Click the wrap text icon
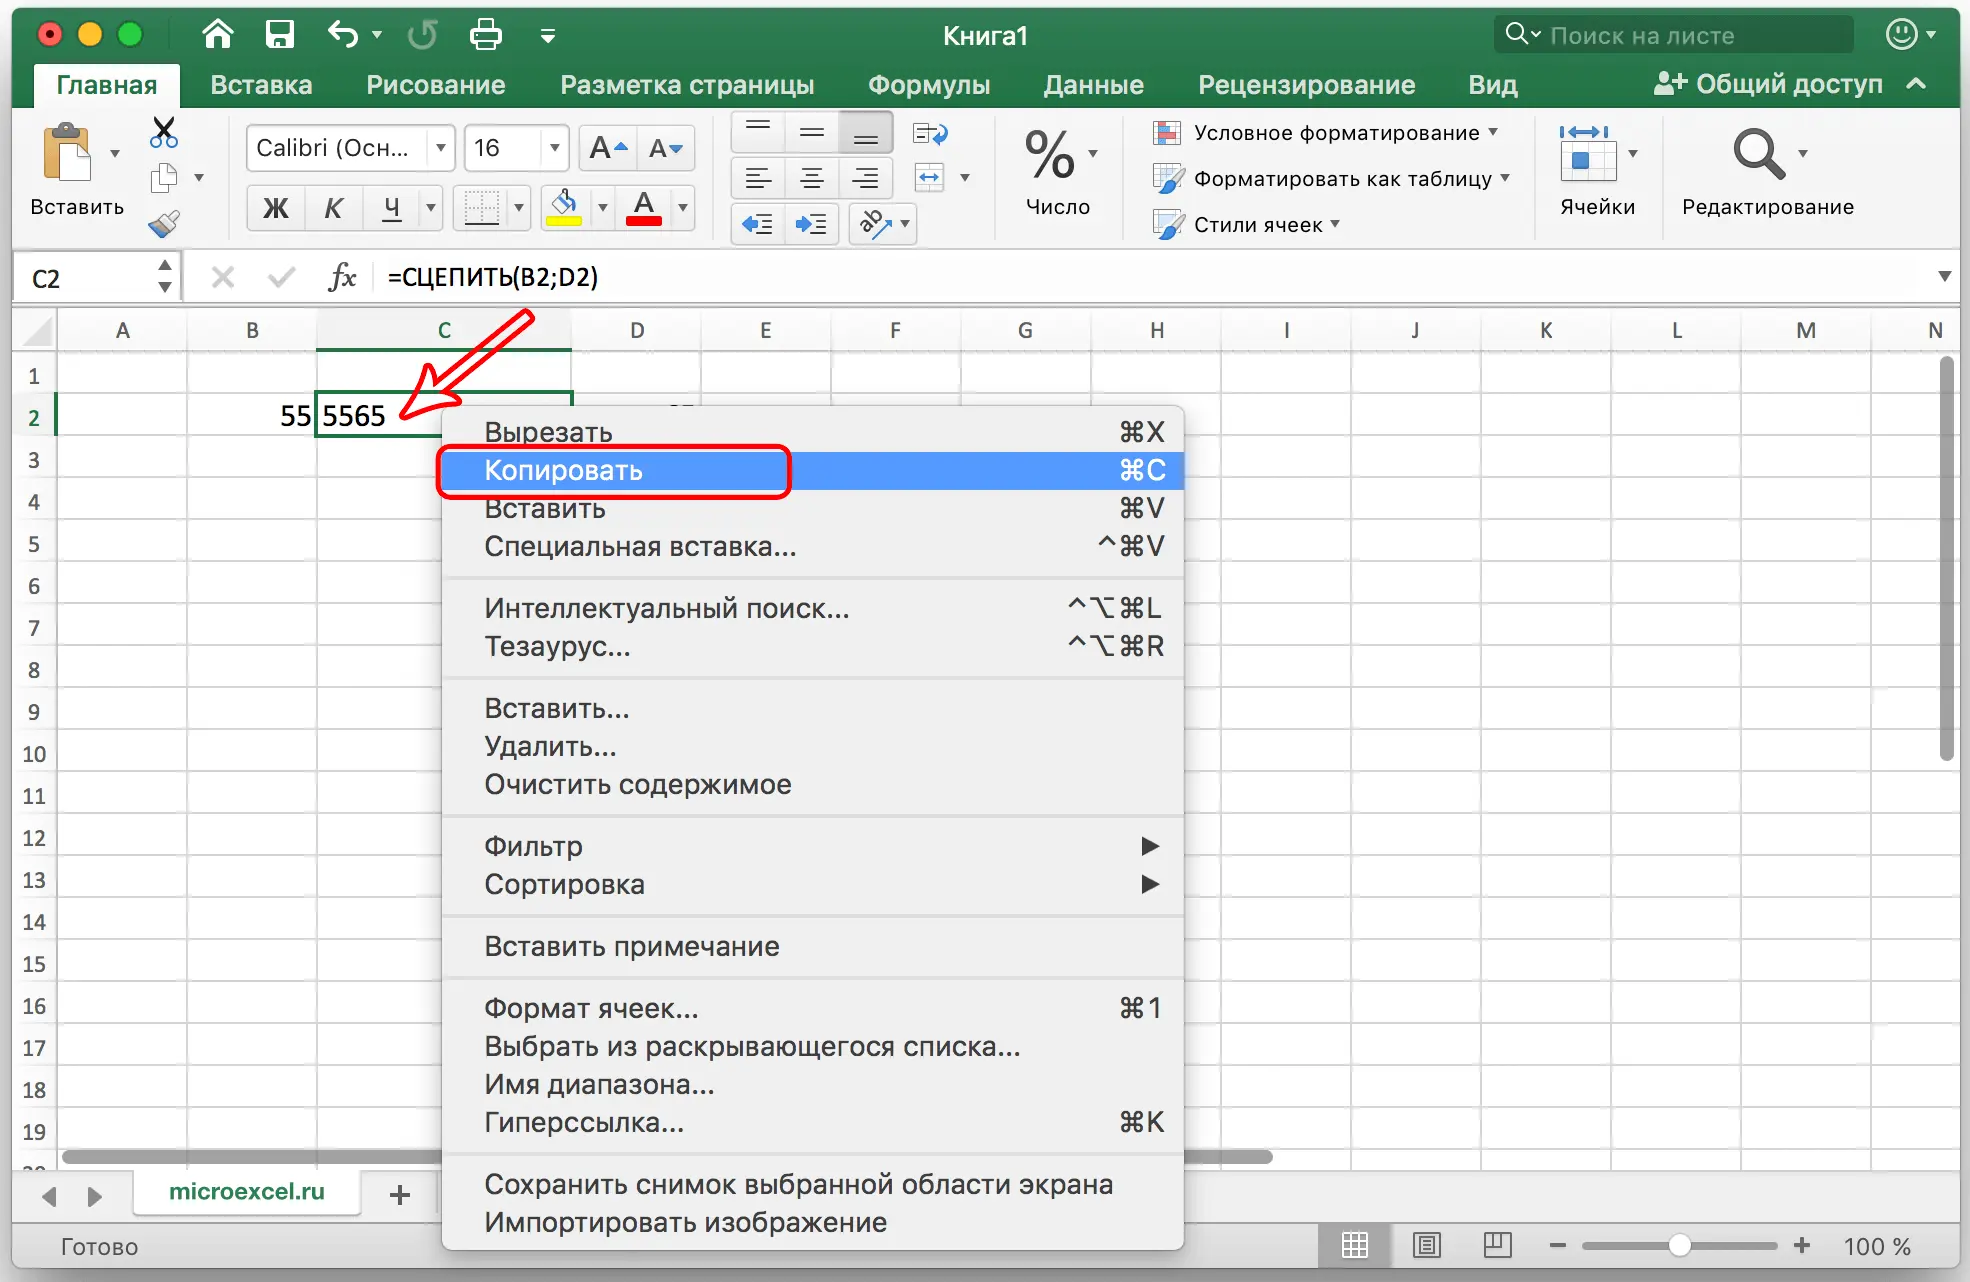 (931, 133)
